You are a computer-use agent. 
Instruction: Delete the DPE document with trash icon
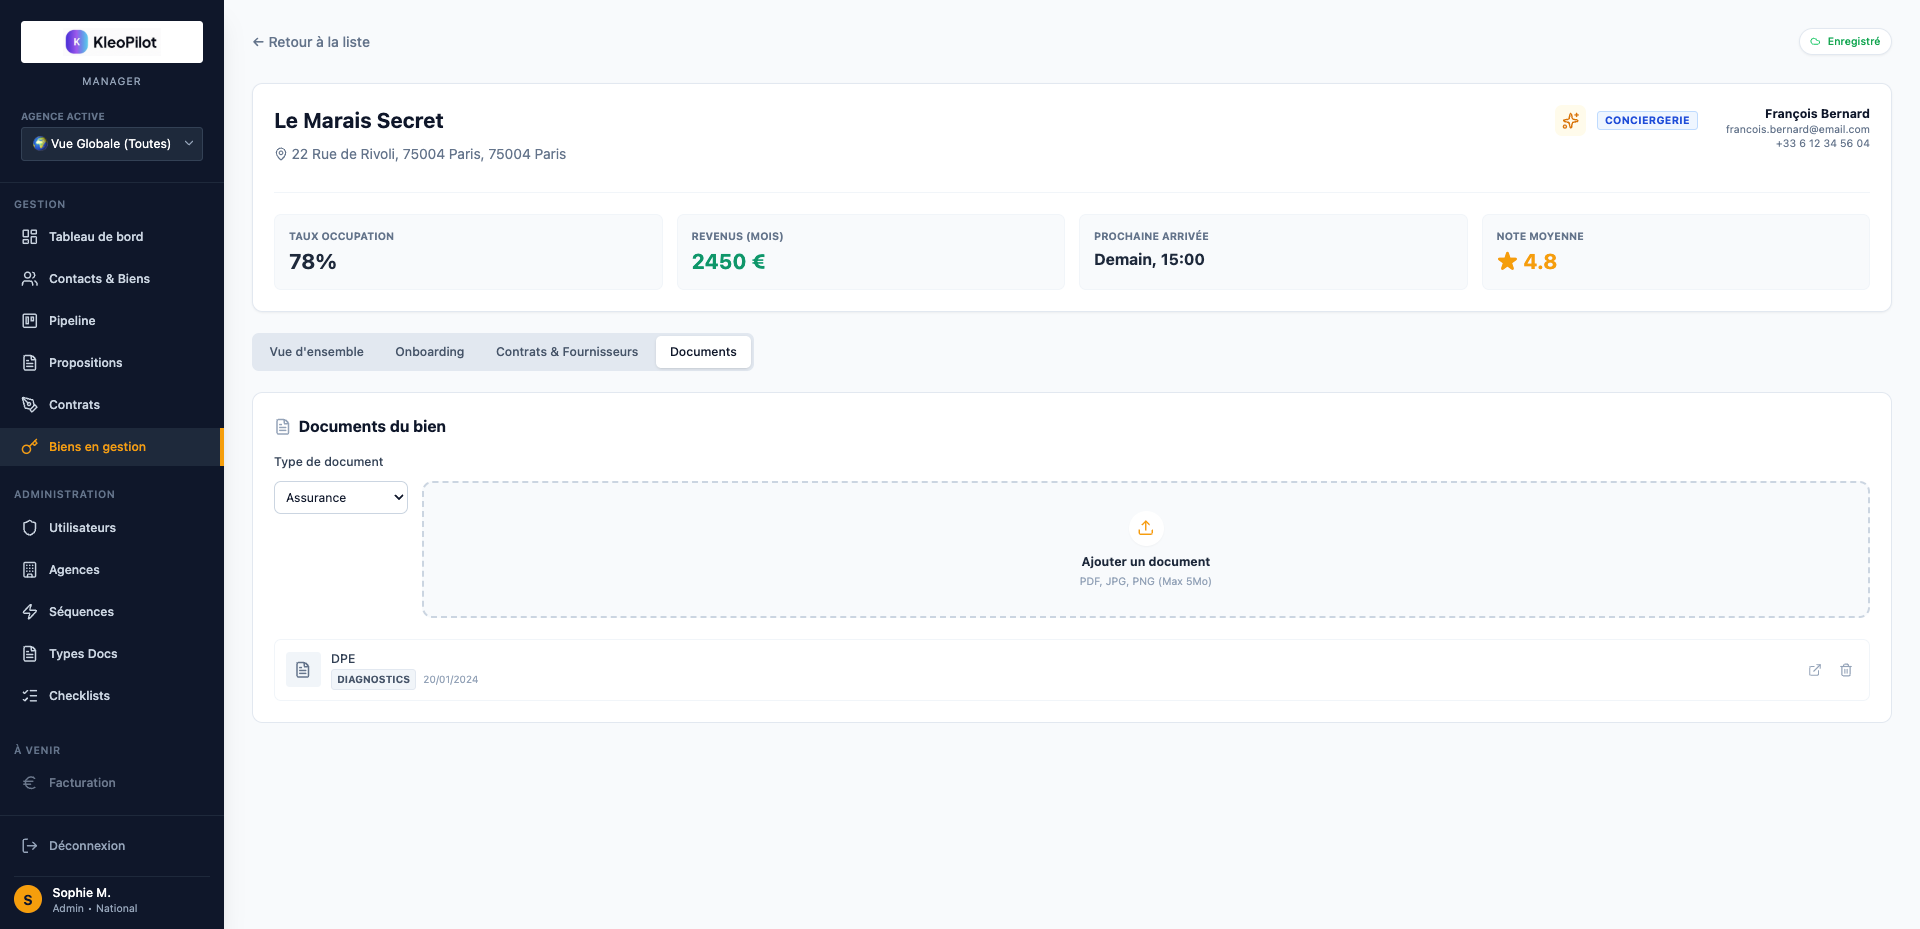(x=1845, y=670)
